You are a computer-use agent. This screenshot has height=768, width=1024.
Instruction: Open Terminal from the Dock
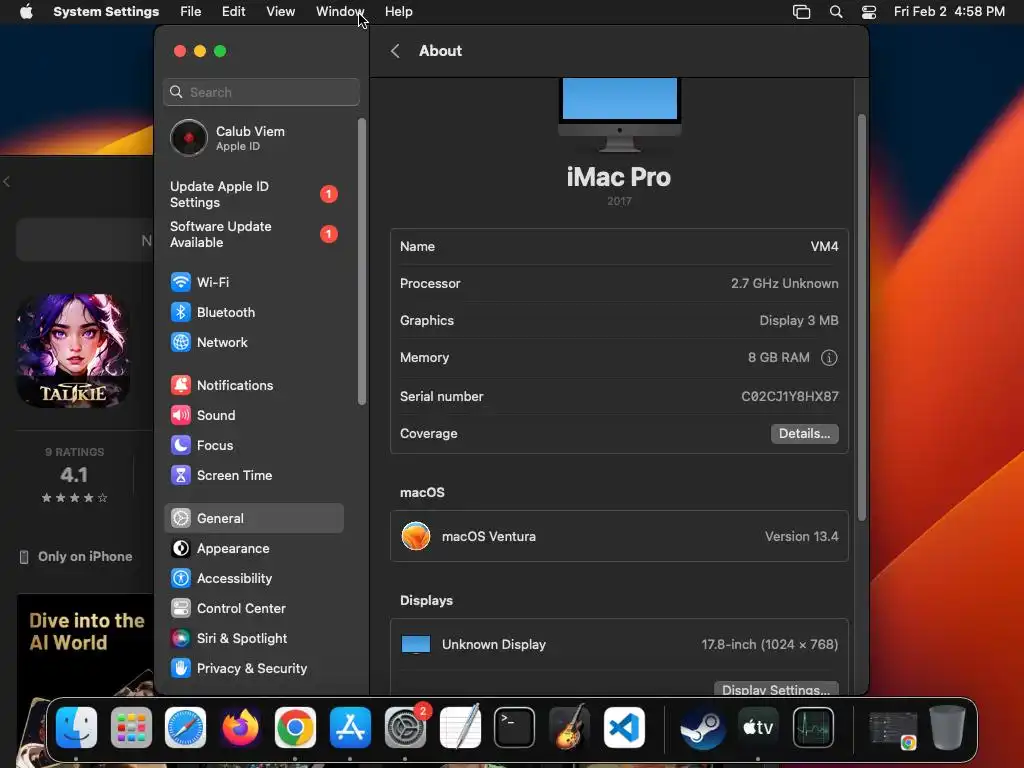[515, 728]
